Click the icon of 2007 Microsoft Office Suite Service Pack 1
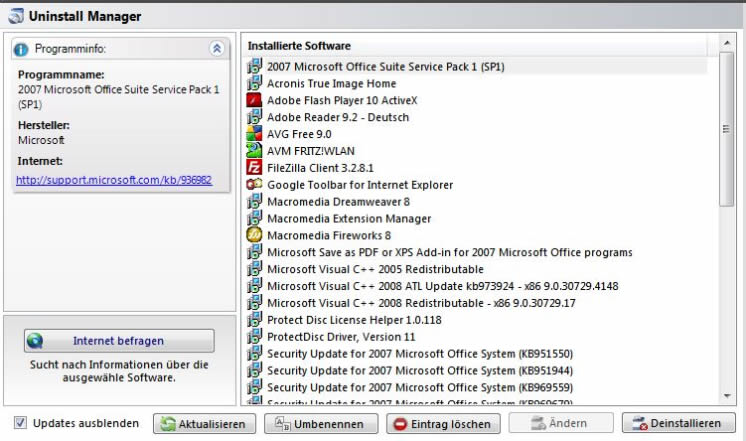Image resolution: width=746 pixels, height=441 pixels. [255, 66]
